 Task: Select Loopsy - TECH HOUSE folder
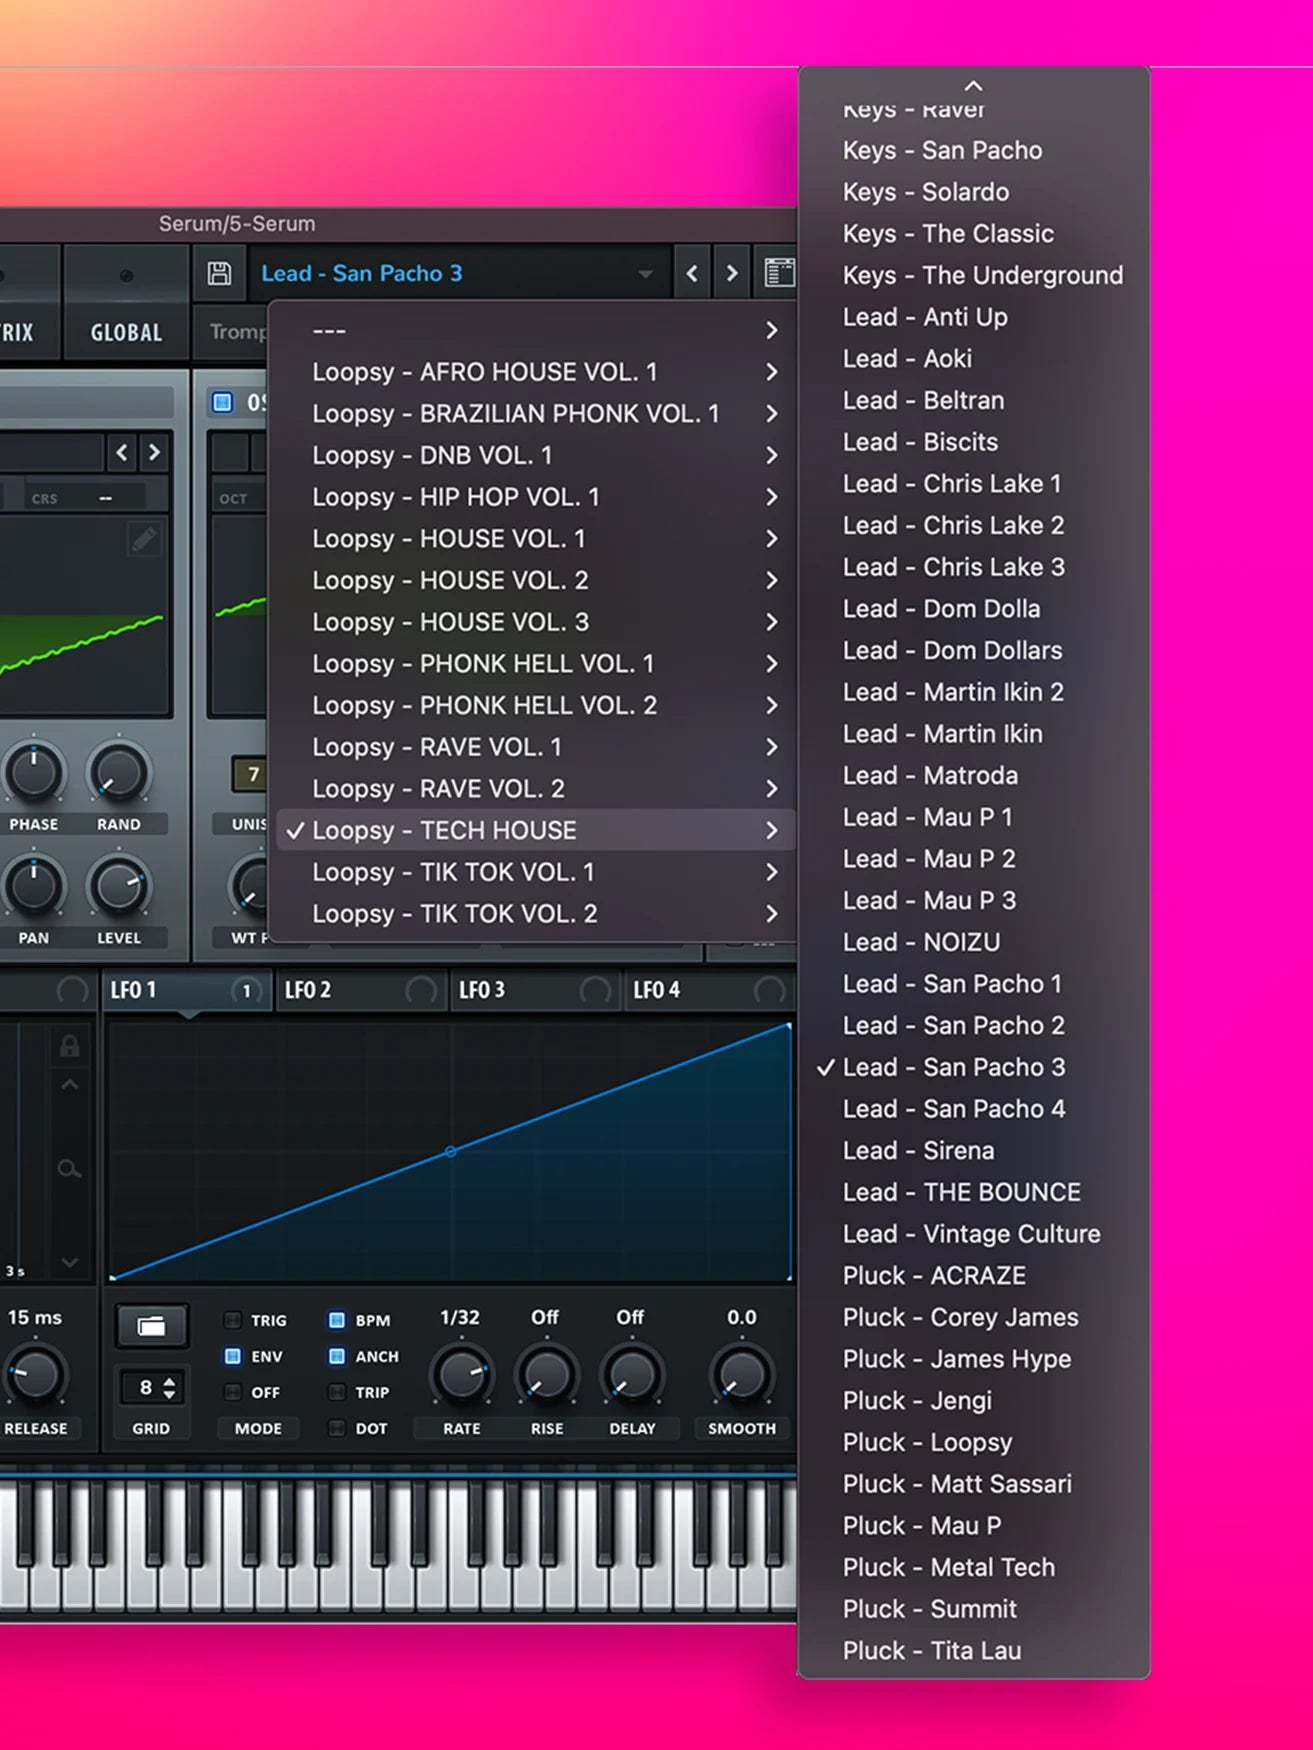[x=535, y=830]
